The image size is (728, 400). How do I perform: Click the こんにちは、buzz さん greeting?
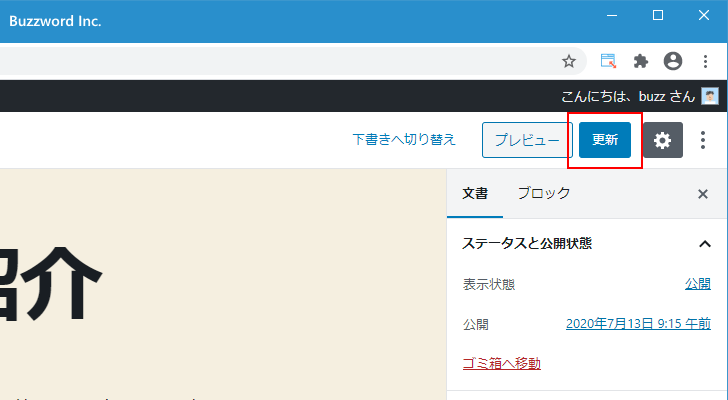pos(628,96)
